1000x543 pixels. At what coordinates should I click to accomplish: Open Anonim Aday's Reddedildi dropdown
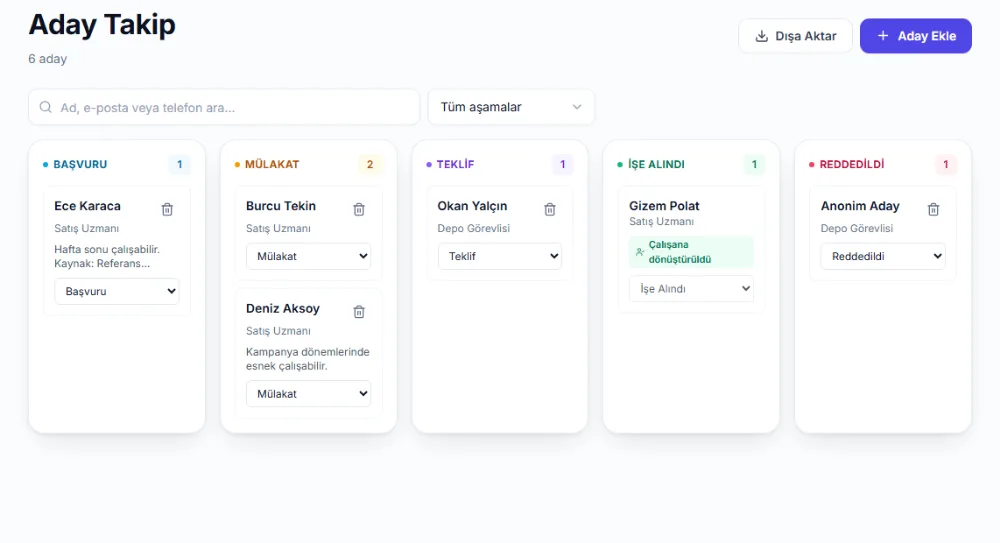coord(883,256)
